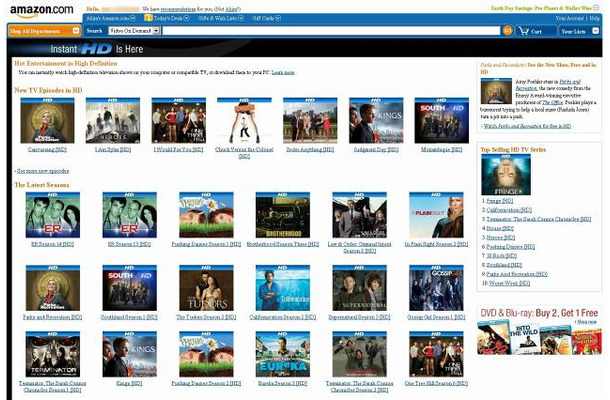This screenshot has width=610, height=400.
Task: Open Your Account in the top navigation
Action: coord(570,18)
